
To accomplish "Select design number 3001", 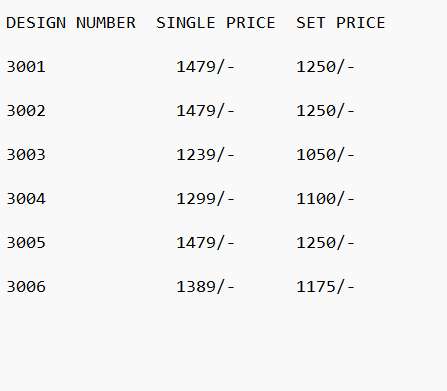I will [x=26, y=67].
